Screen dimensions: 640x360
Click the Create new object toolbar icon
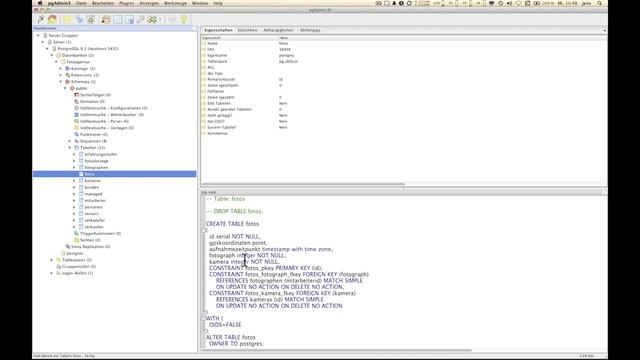[79, 19]
